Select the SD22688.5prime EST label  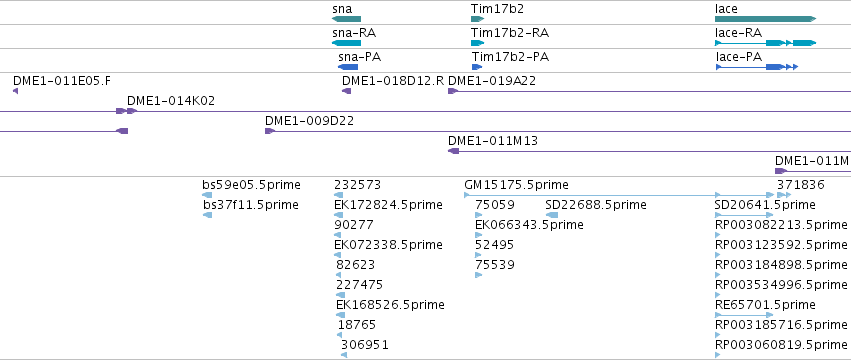coord(596,205)
